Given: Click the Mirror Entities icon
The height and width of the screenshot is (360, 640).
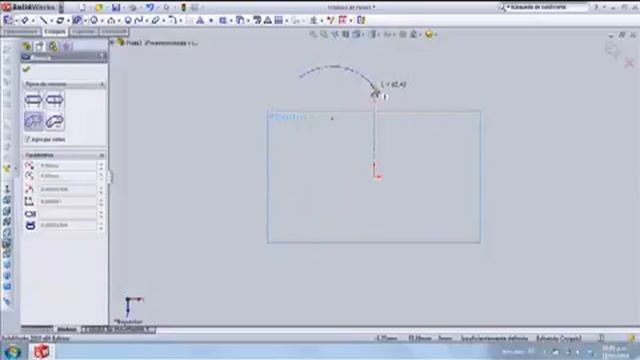Looking at the screenshot, I should click(268, 20).
